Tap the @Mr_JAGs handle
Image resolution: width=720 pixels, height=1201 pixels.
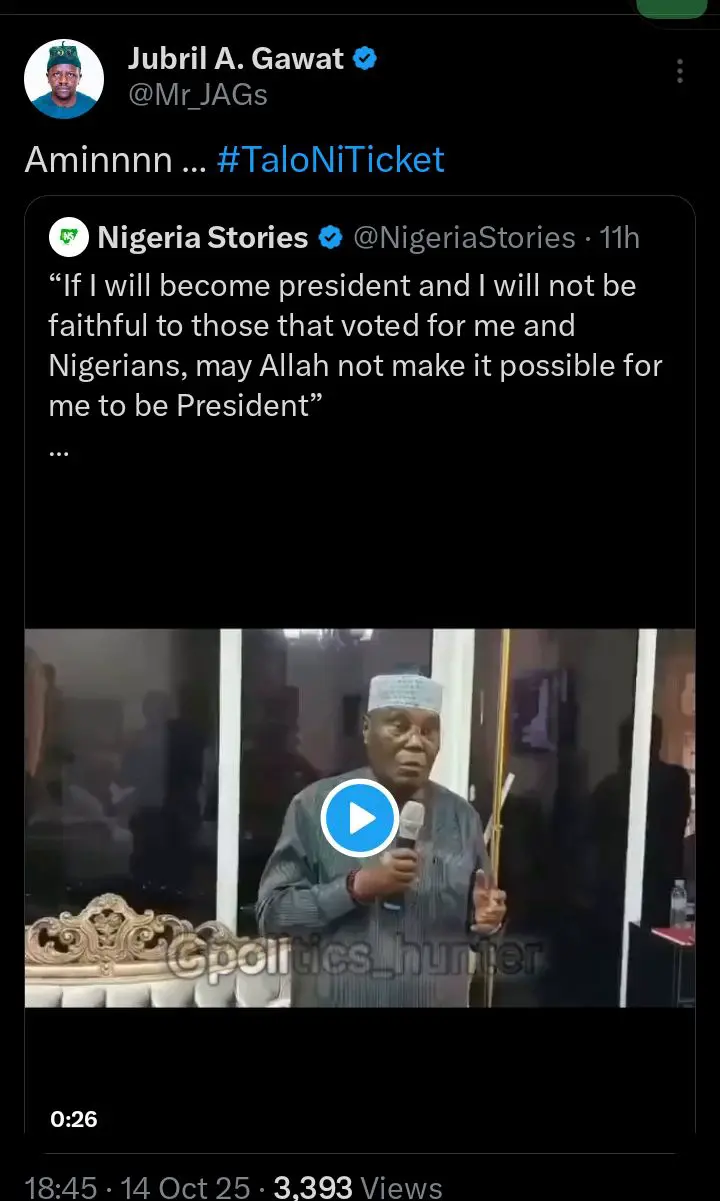pyautogui.click(x=198, y=95)
